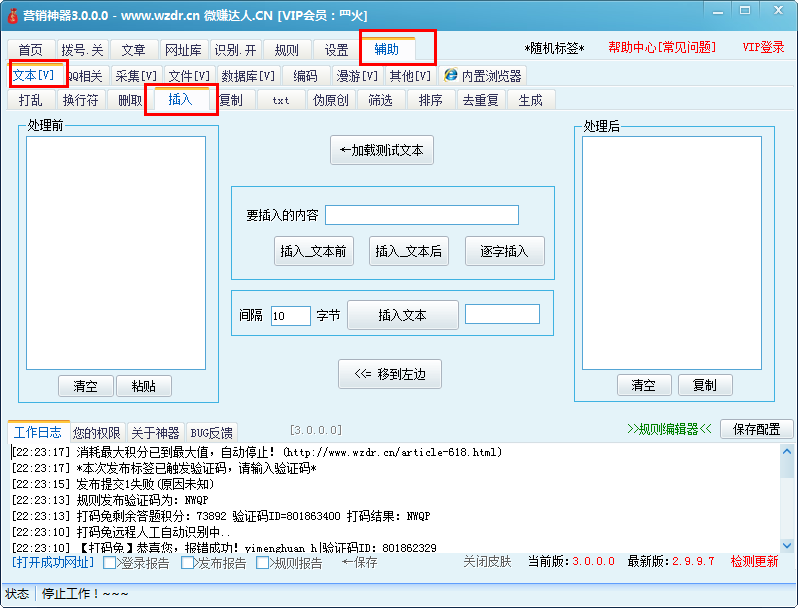This screenshot has height=608, width=798.
Task: Switch to the 打乱 text tool tab
Action: coord(31,100)
